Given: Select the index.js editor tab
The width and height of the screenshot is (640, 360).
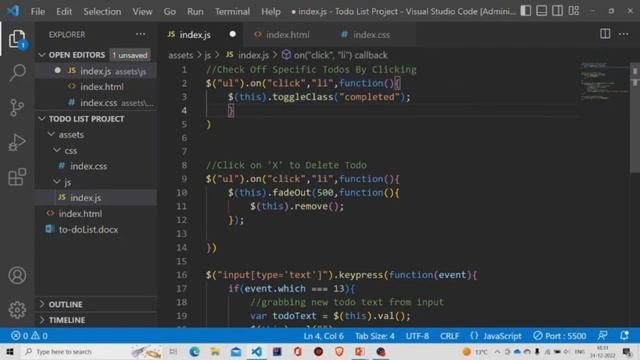Looking at the screenshot, I should click(195, 35).
